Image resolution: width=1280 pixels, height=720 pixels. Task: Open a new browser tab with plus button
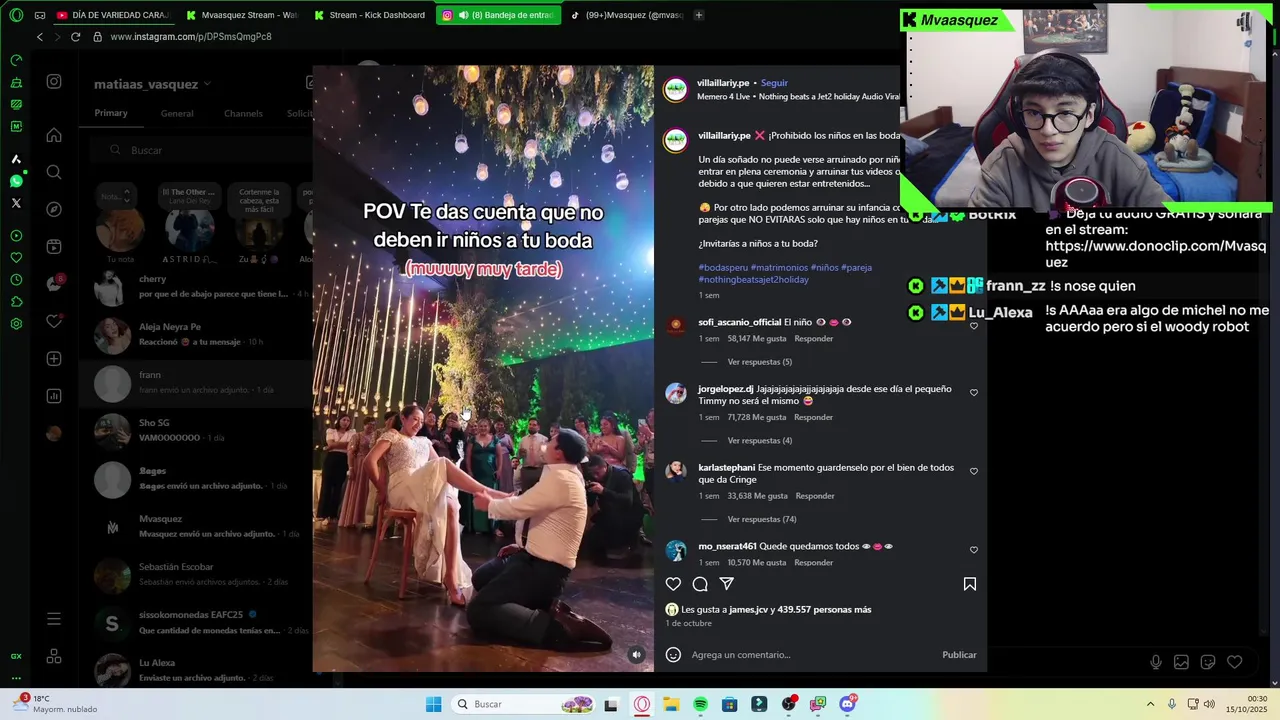[698, 15]
